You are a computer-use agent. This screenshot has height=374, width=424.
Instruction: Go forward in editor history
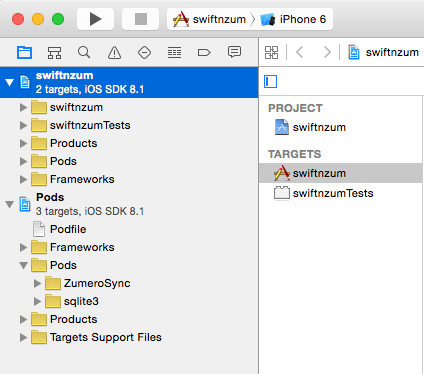(x=327, y=52)
